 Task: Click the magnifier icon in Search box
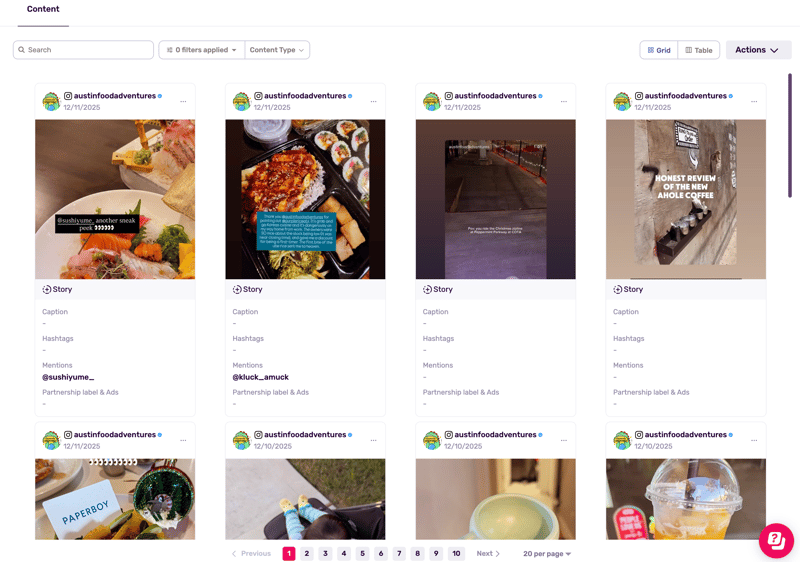(21, 50)
